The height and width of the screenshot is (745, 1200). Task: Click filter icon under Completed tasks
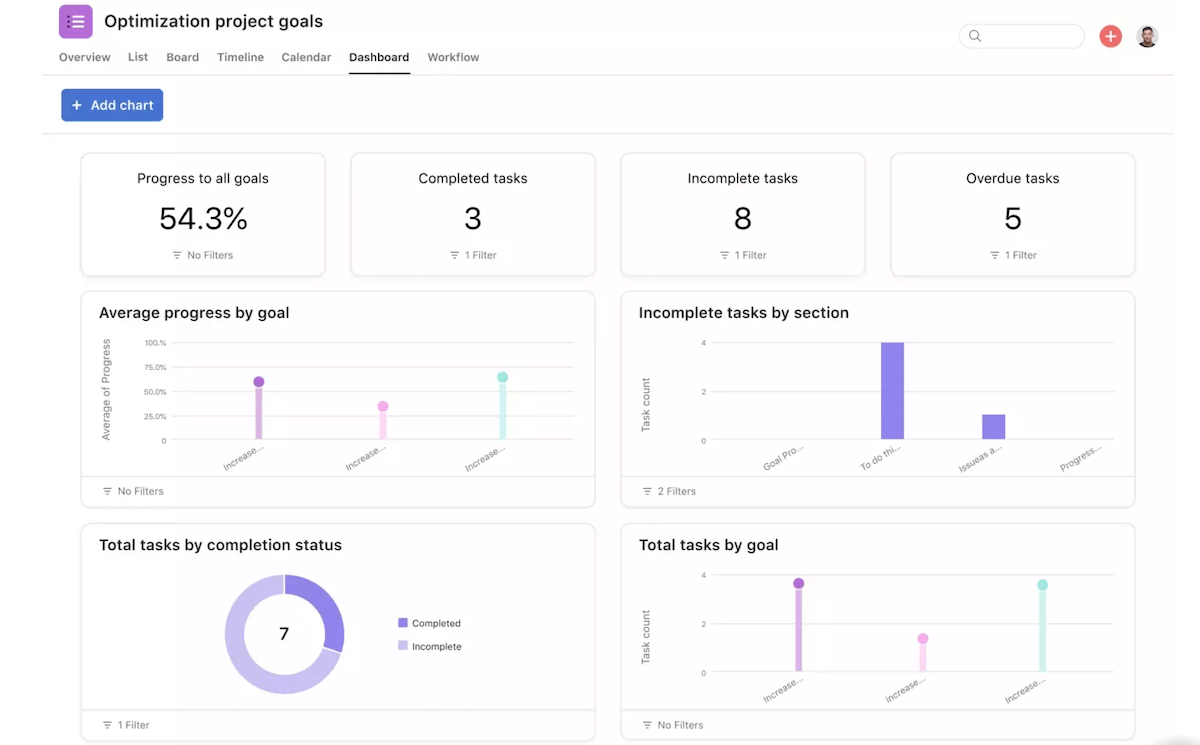(455, 256)
